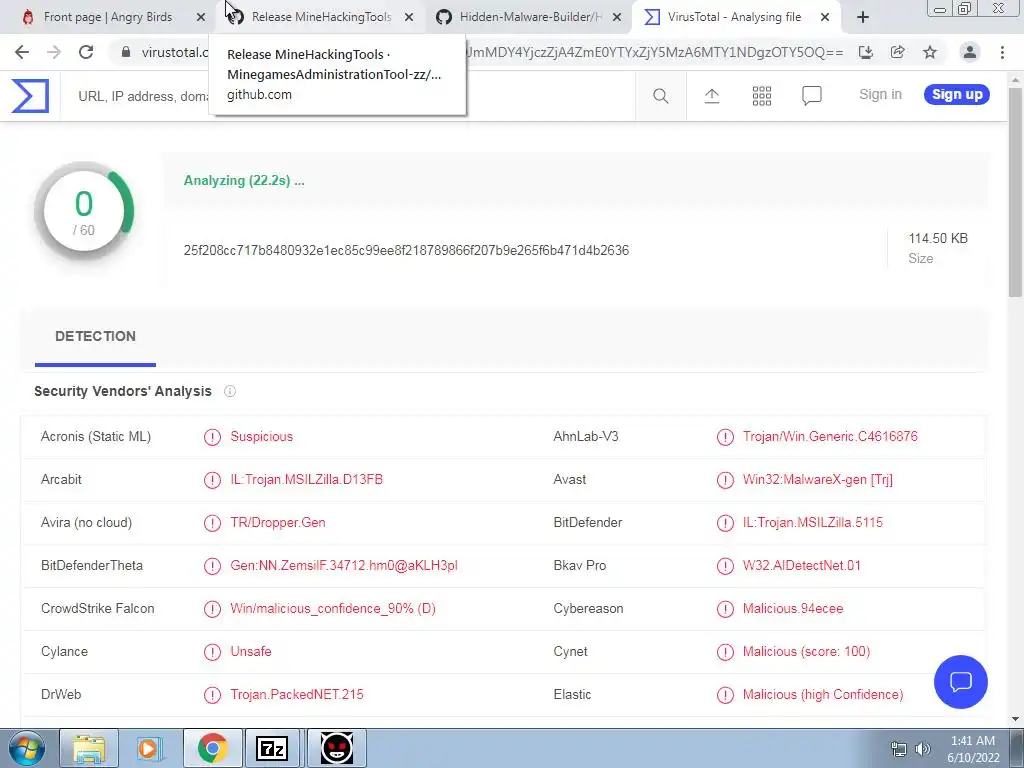Switch to Hidden-Malware-Builder tab
The height and width of the screenshot is (768, 1024).
tap(530, 18)
